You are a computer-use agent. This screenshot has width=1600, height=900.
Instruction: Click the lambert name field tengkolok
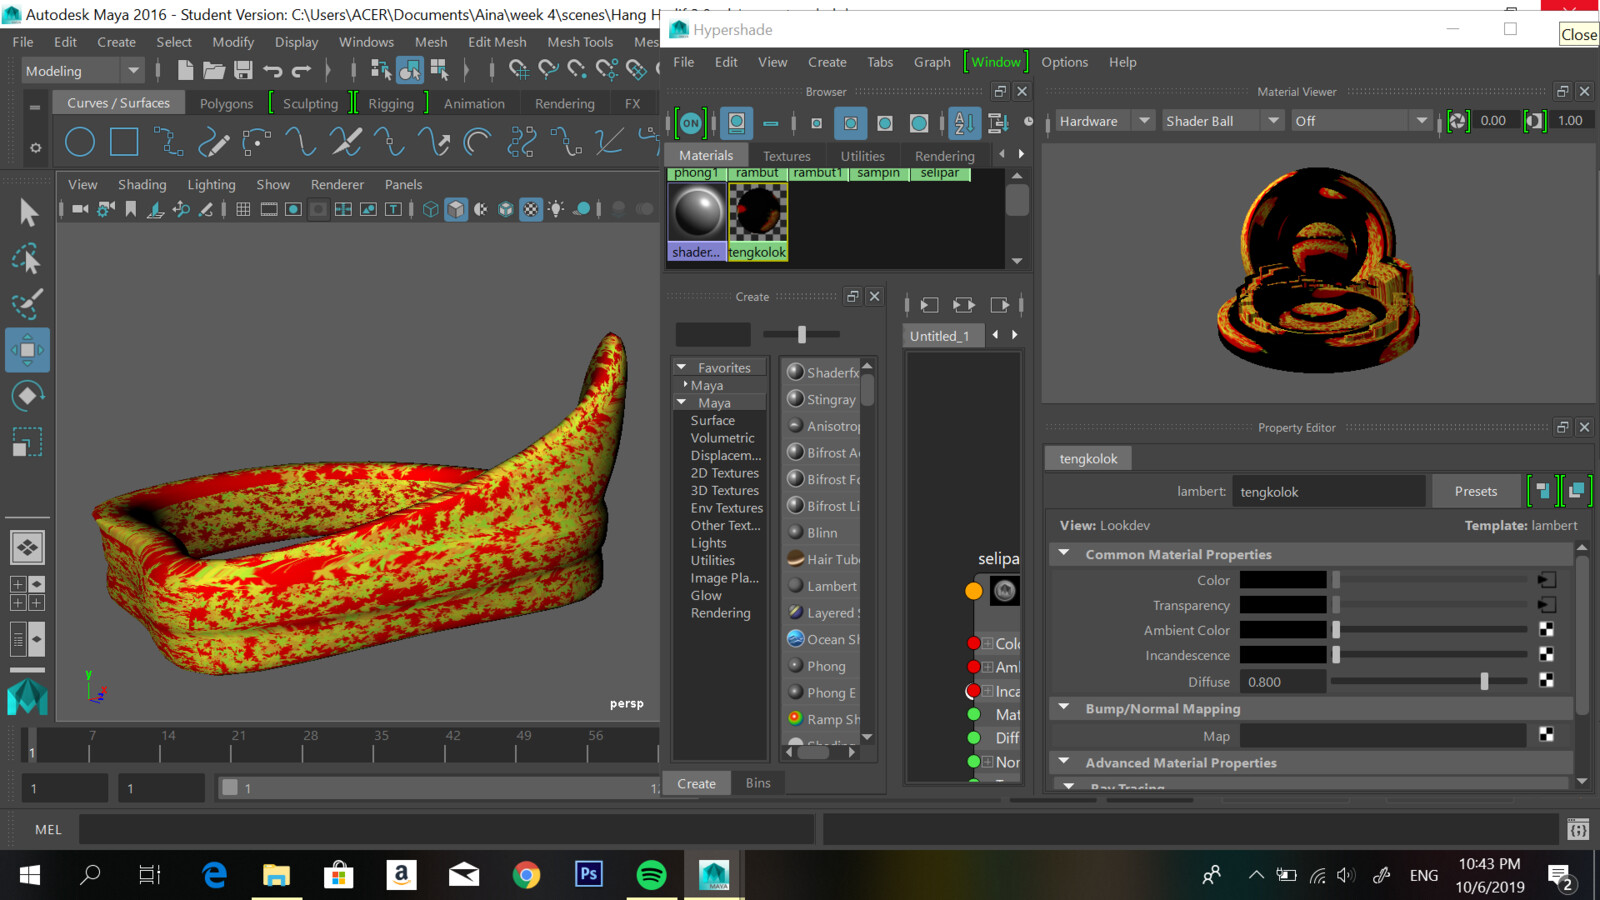tap(1328, 492)
